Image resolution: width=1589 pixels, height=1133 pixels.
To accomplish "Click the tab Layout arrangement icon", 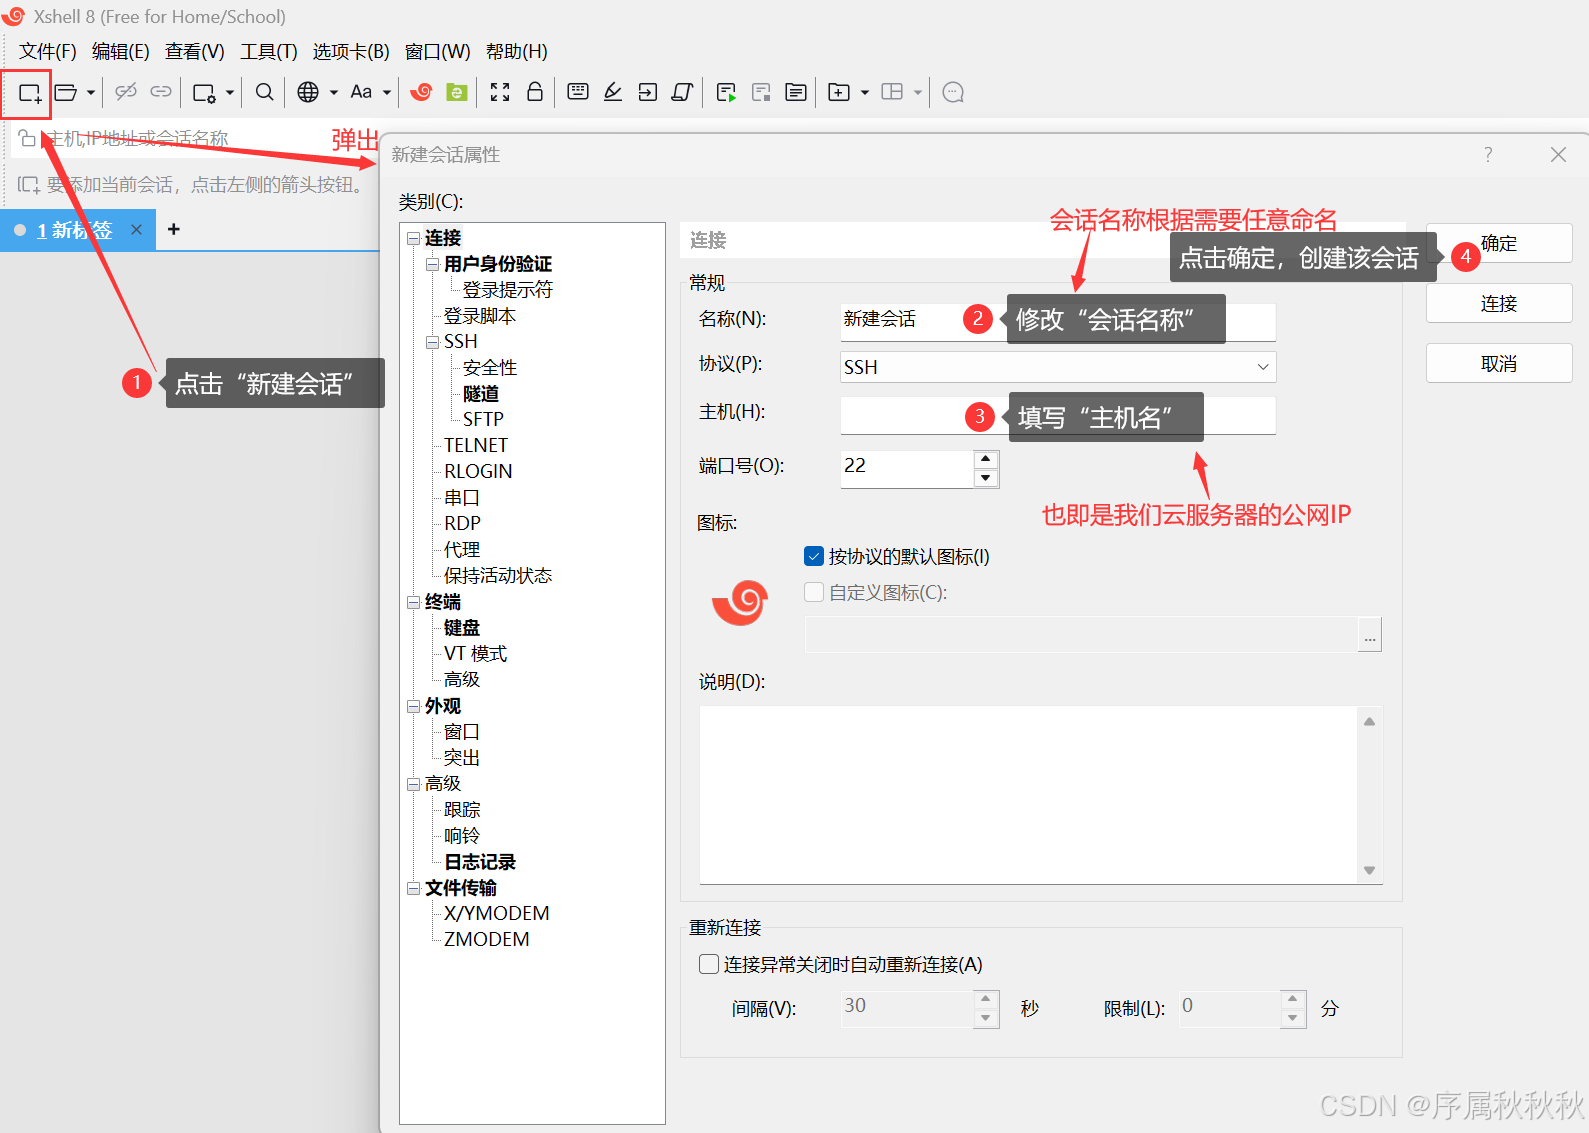I will point(892,92).
